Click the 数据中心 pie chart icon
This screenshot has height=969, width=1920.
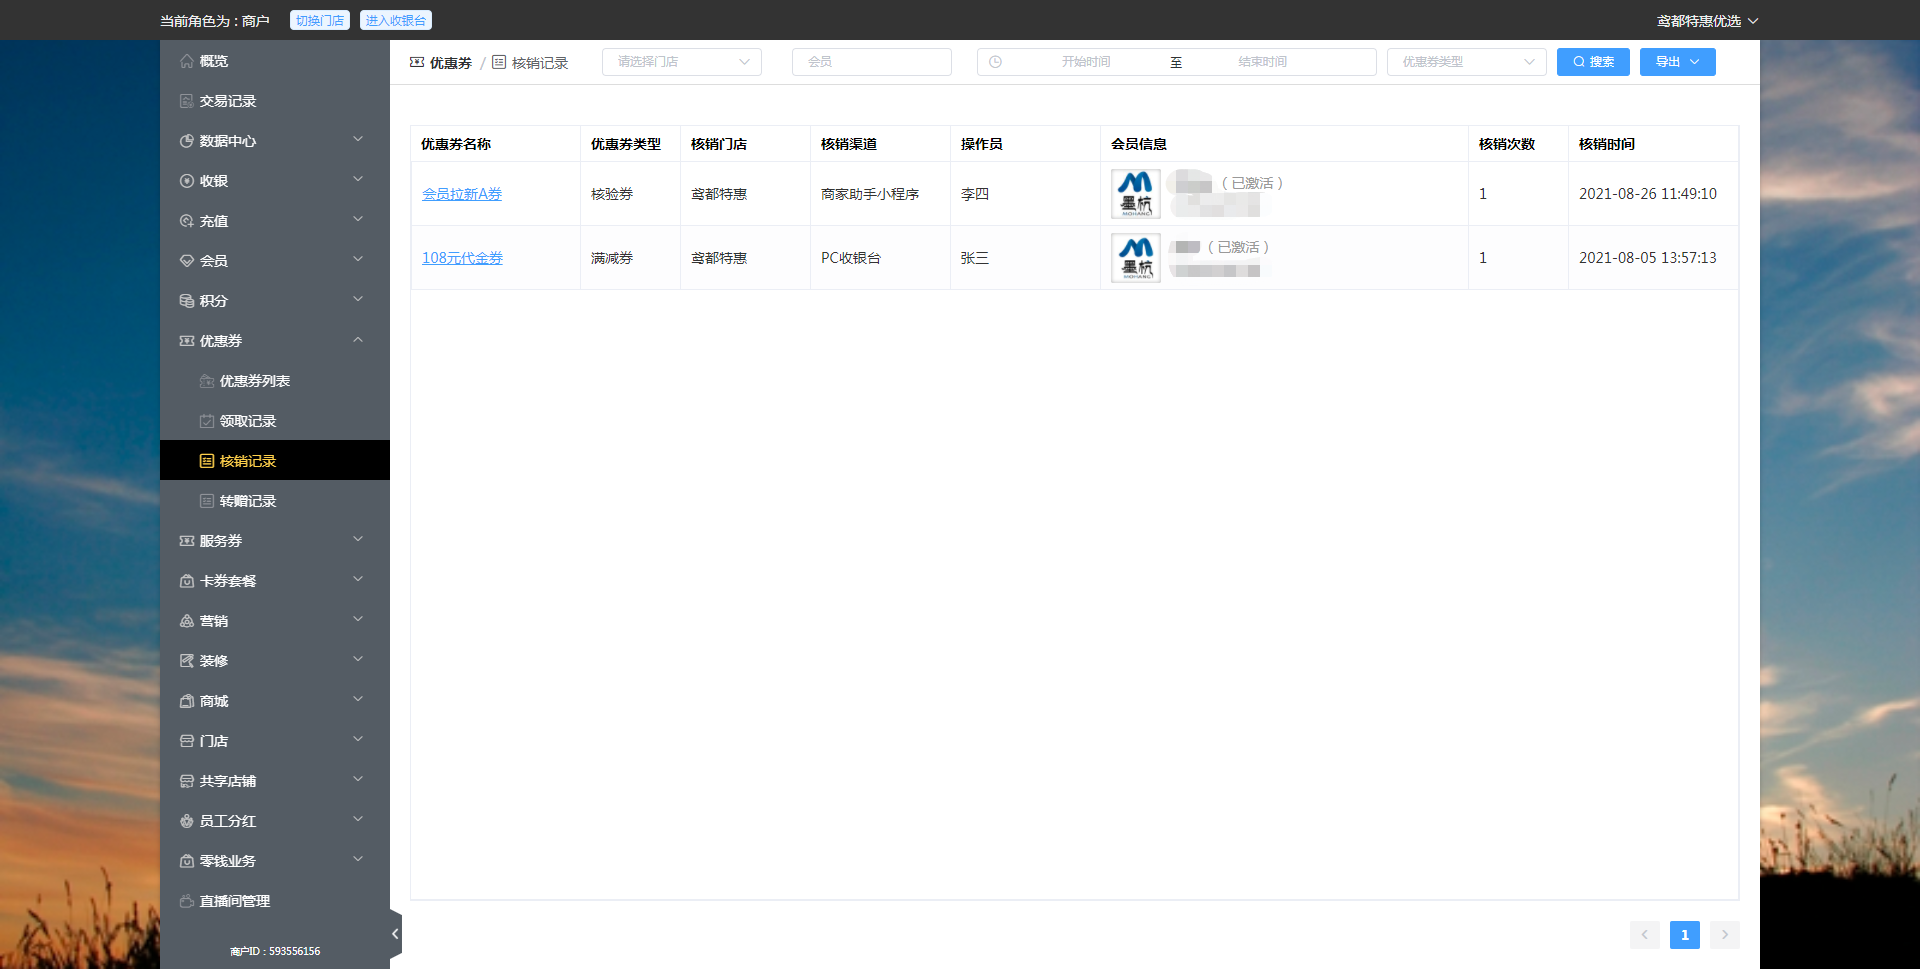[187, 141]
